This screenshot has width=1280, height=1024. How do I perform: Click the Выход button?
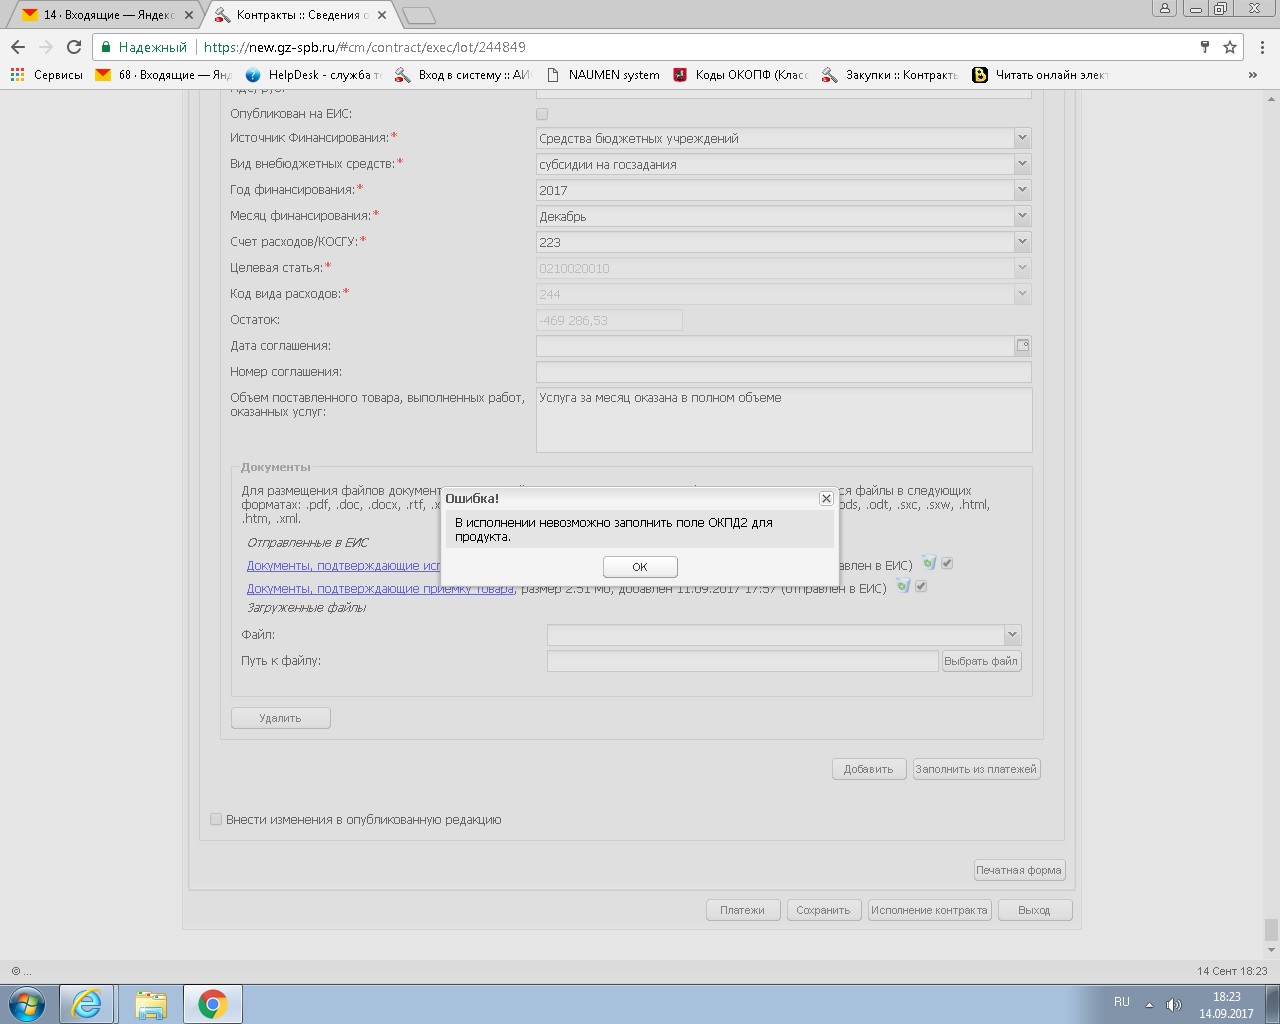click(x=1034, y=910)
